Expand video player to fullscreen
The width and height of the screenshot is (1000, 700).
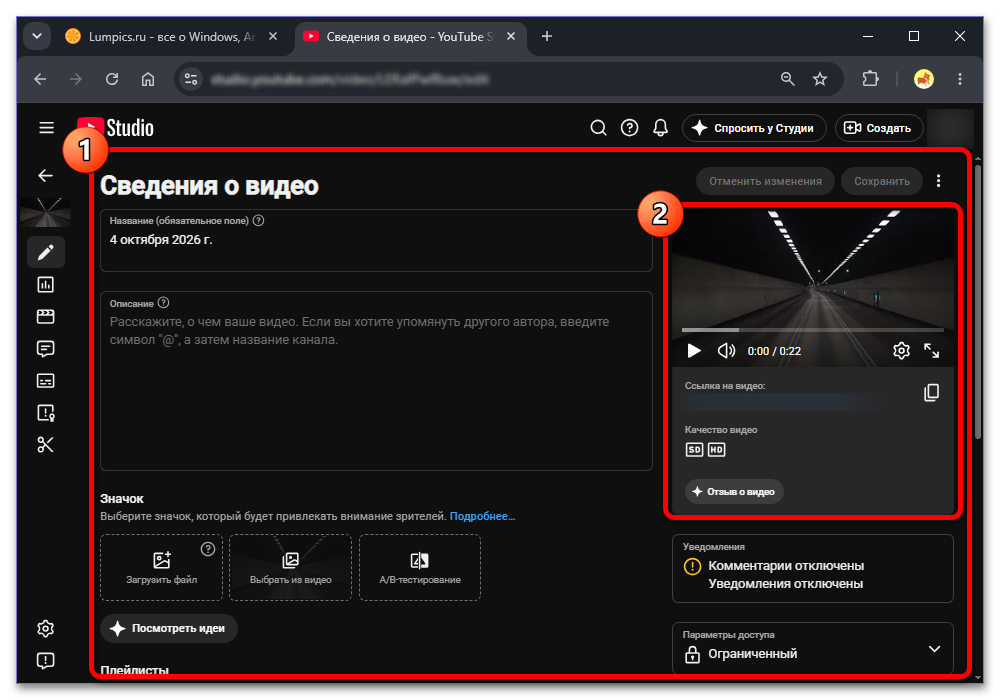point(932,351)
